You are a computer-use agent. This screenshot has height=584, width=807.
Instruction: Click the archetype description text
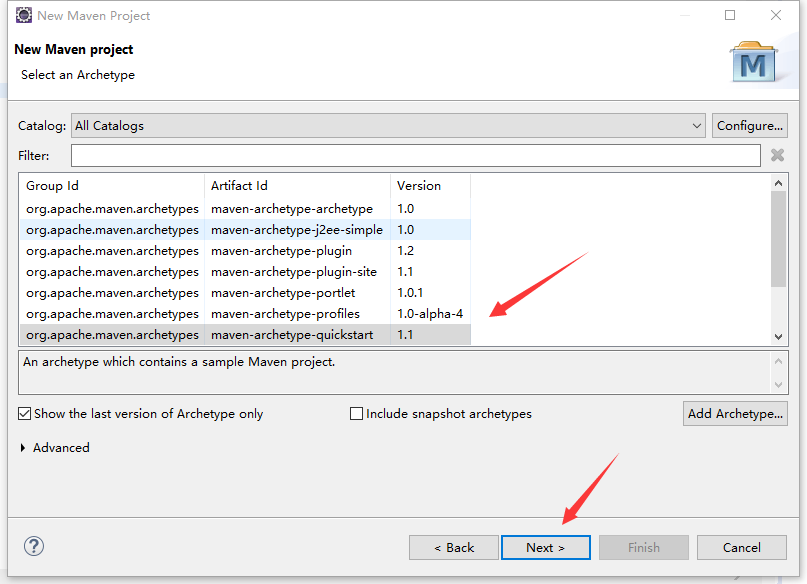[x=179, y=362]
